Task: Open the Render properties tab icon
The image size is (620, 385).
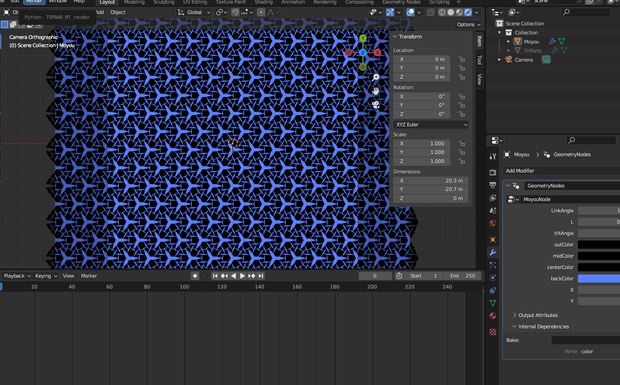Action: click(x=493, y=172)
